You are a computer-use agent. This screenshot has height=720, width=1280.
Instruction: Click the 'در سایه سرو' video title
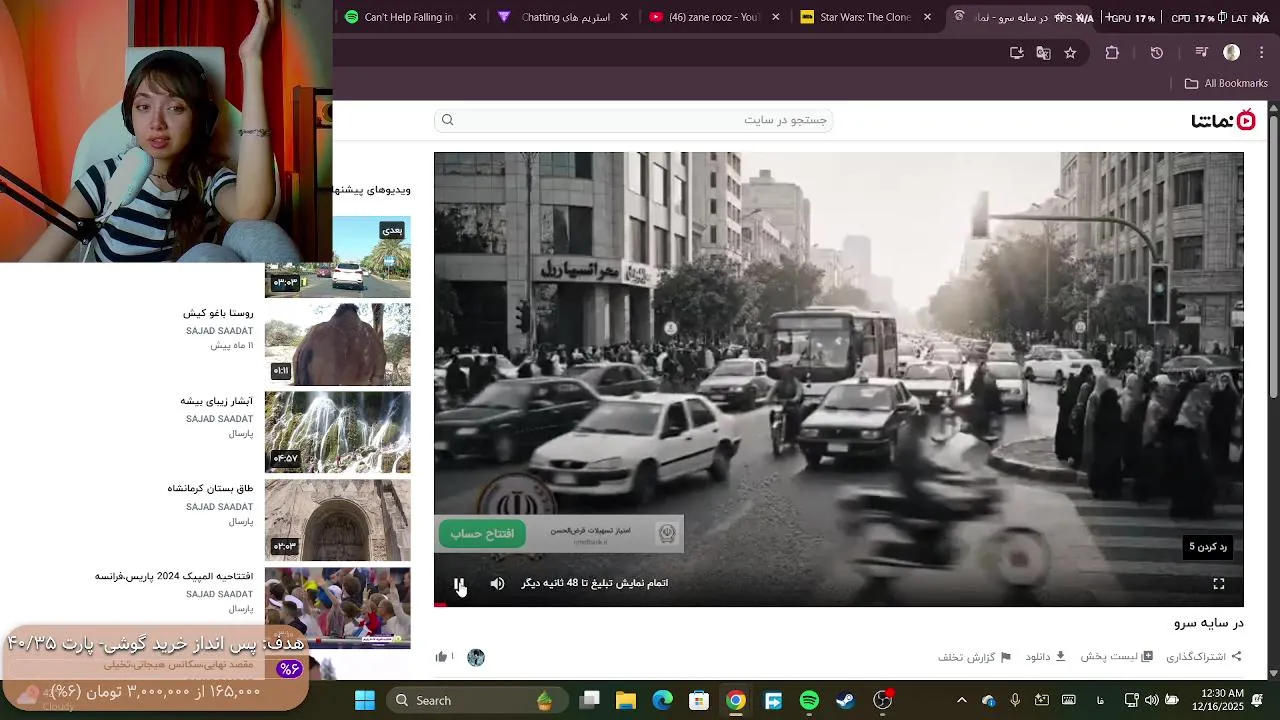(1209, 623)
